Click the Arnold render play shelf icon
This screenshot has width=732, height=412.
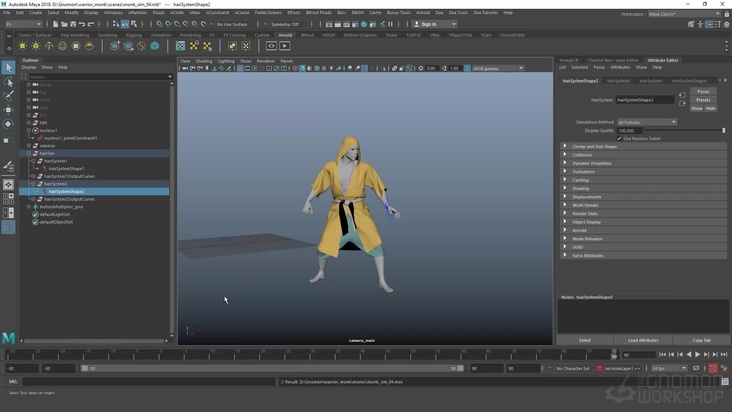tap(285, 46)
